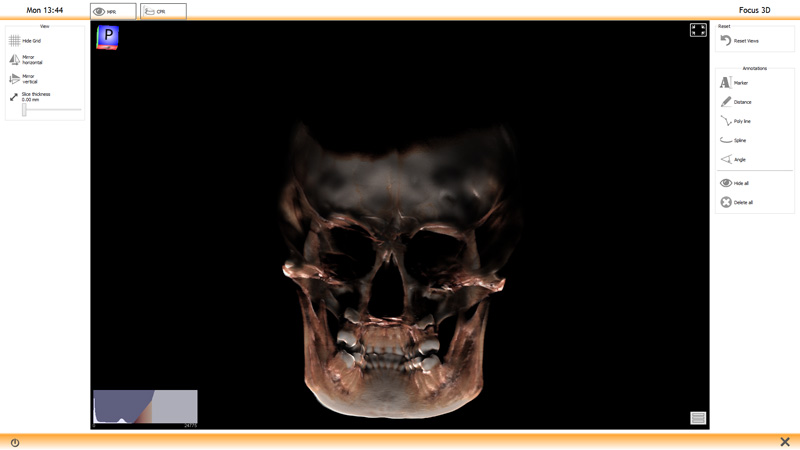
Task: Toggle Hide all annotations eye icon
Action: click(x=726, y=183)
